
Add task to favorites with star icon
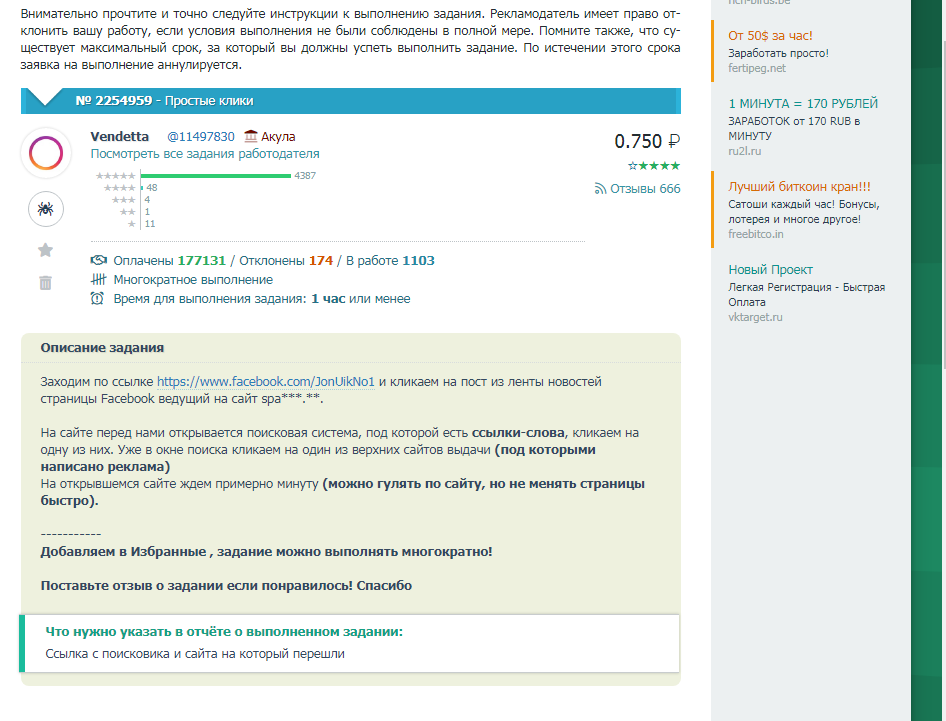pos(45,250)
